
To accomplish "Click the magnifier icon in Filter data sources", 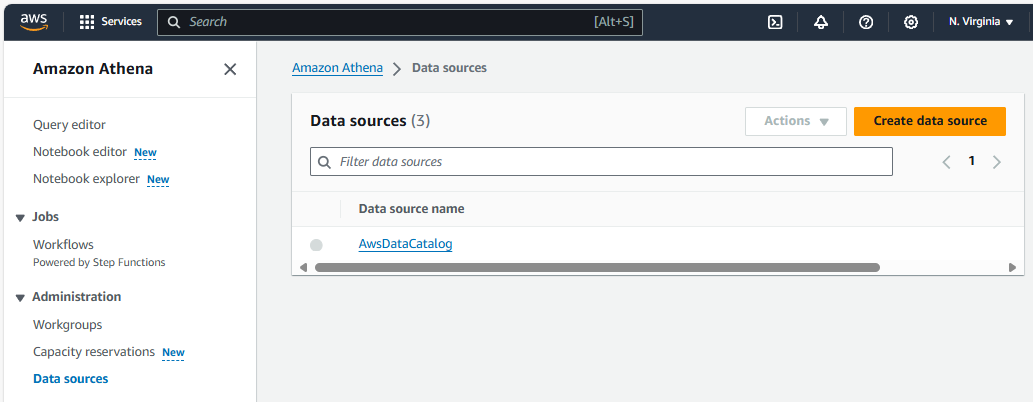I will click(324, 161).
